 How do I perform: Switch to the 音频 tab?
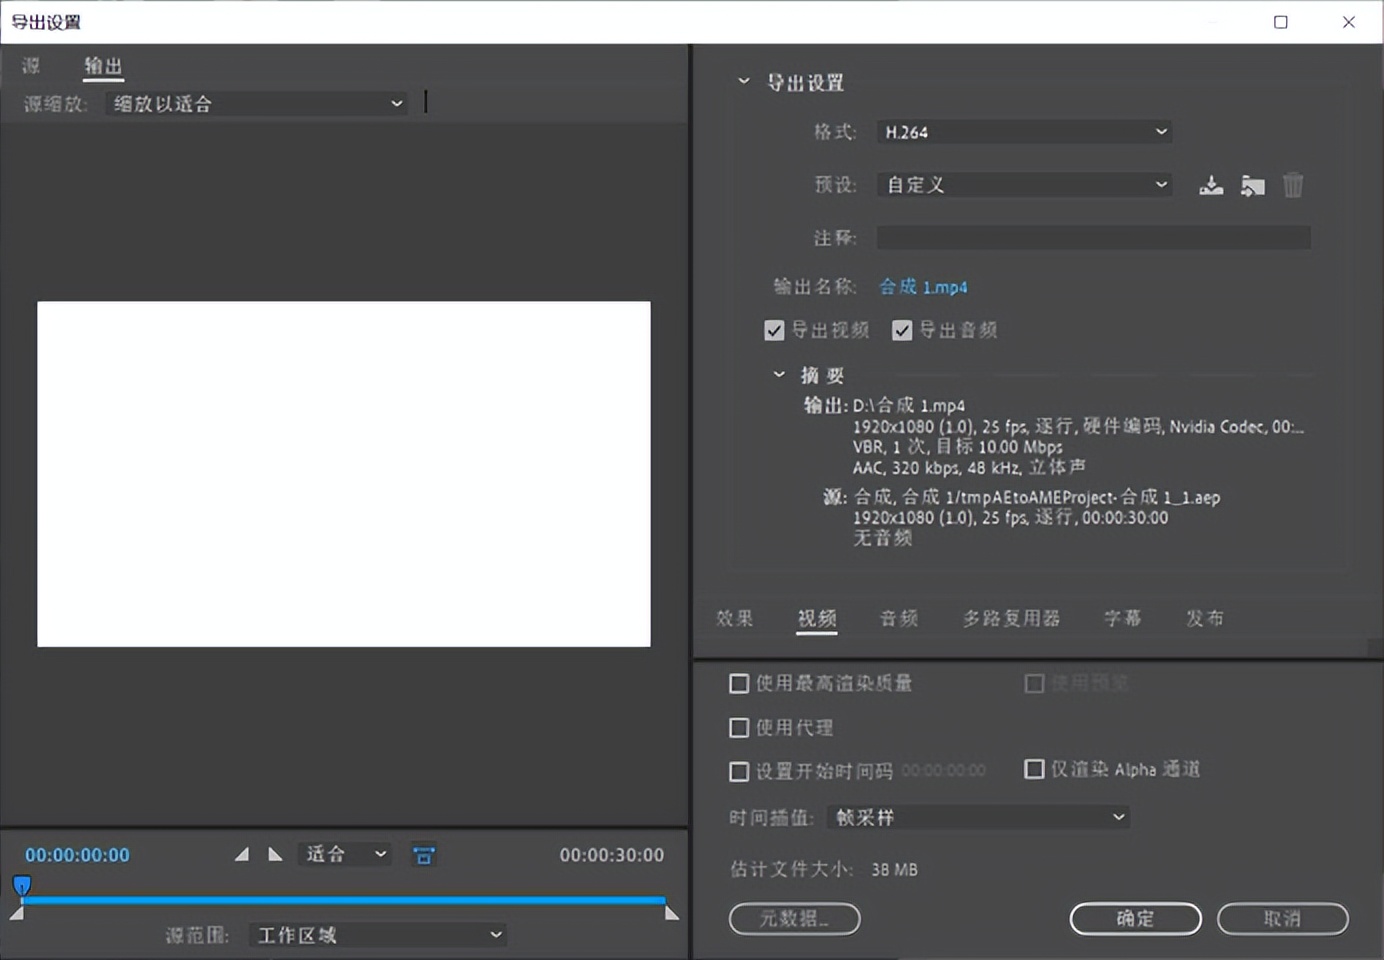898,618
